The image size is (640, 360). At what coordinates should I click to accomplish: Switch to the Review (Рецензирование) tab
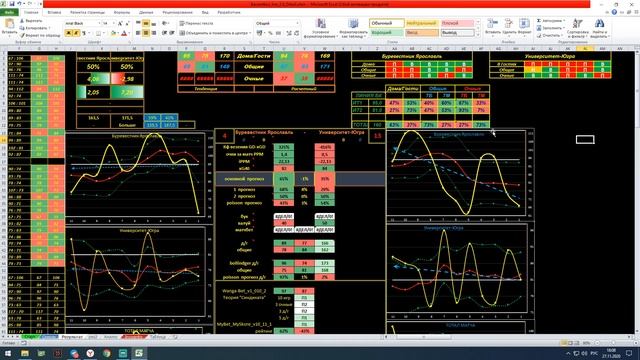pos(177,13)
